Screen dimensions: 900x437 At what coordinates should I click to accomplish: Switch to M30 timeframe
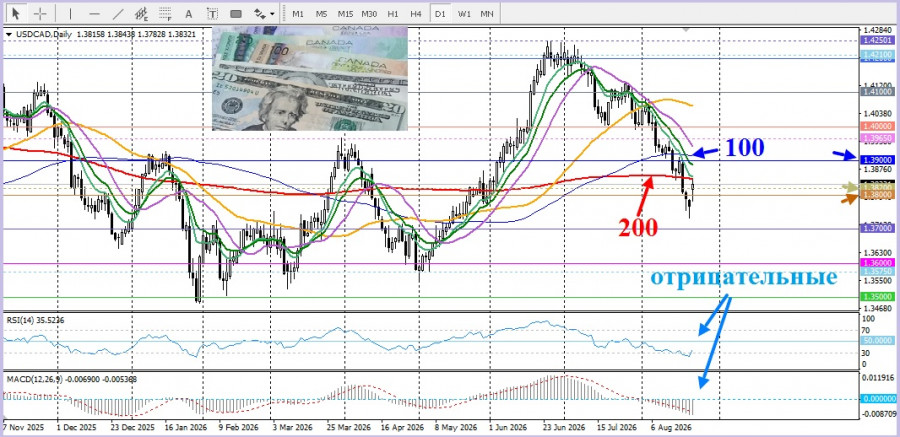370,13
